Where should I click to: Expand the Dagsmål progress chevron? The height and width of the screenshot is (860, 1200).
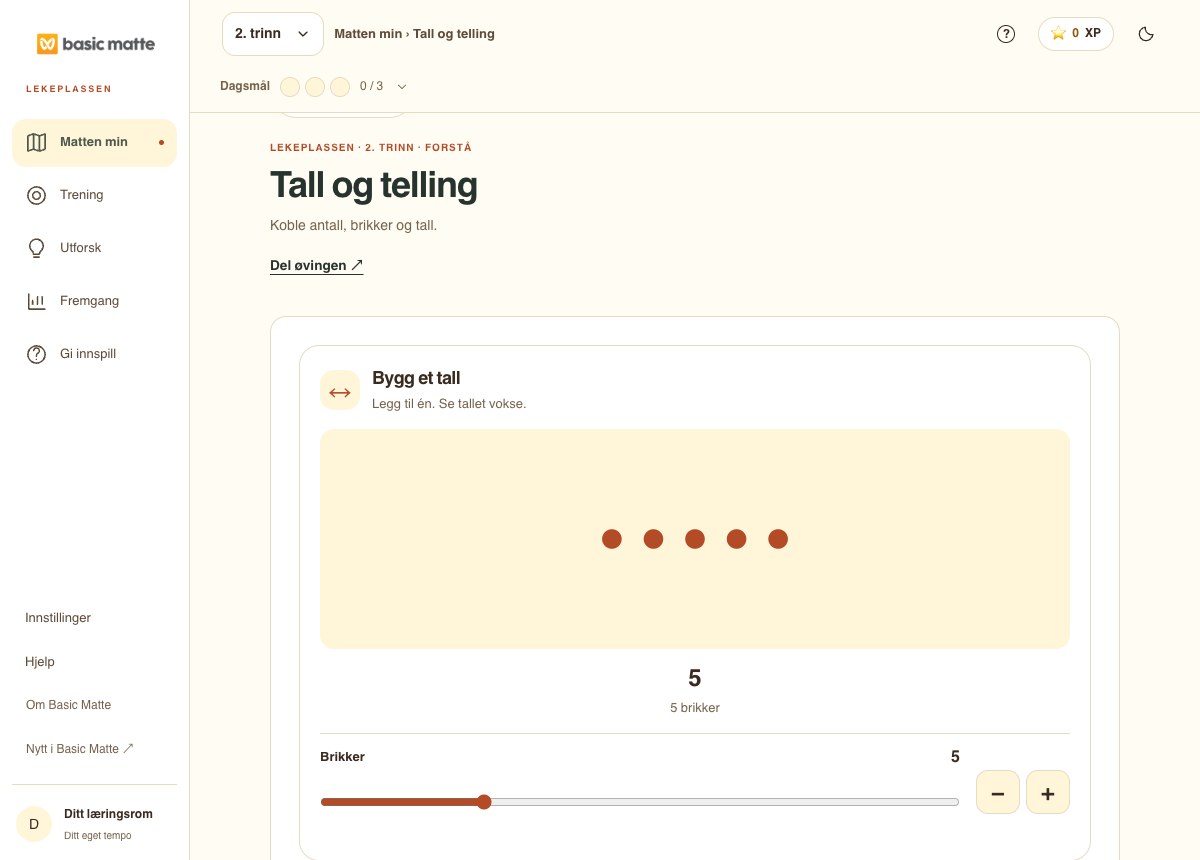(402, 86)
